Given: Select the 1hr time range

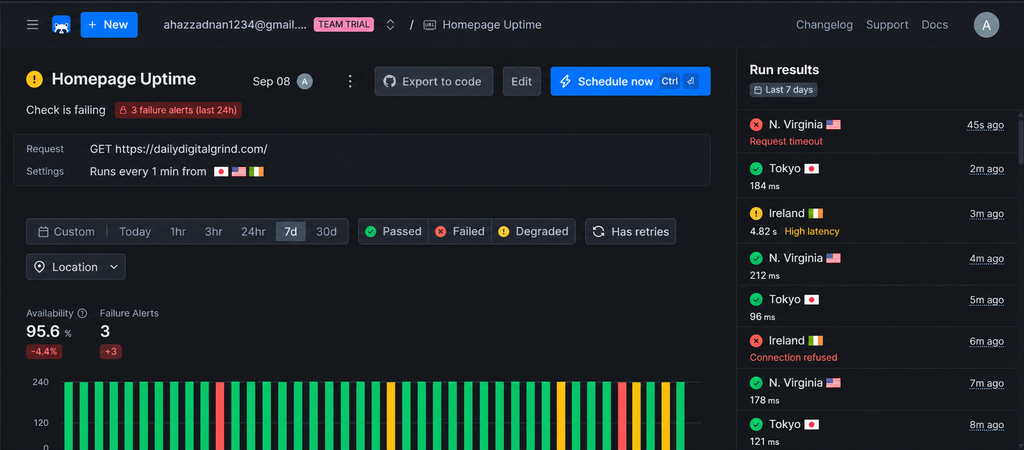Looking at the screenshot, I should point(178,231).
